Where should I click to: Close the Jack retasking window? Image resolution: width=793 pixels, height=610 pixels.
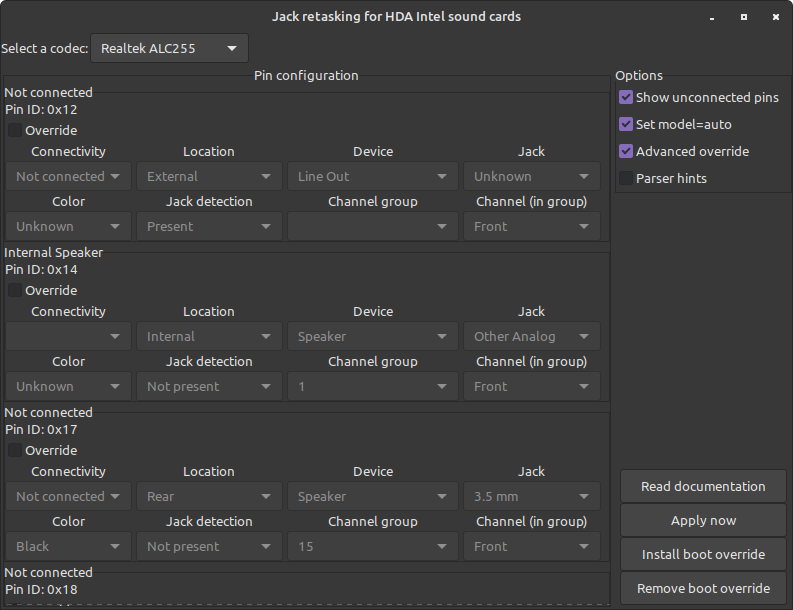[x=776, y=17]
